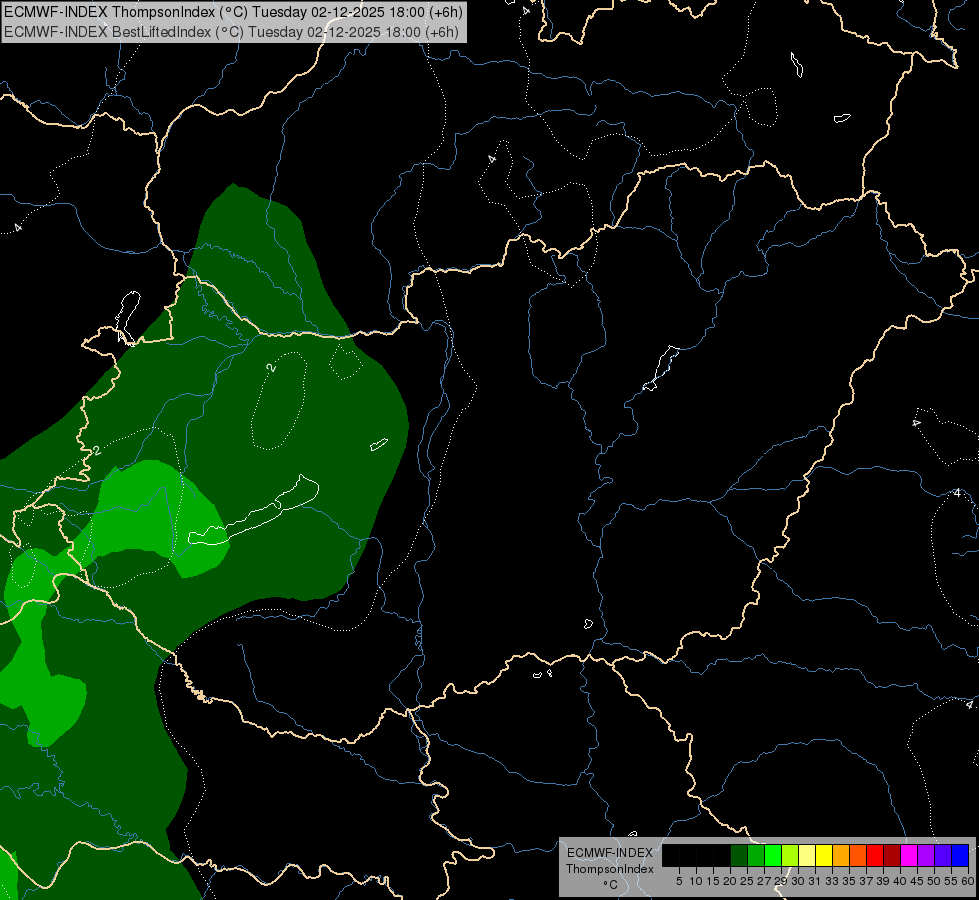The image size is (979, 900).
Task: Click the legend scale value '39'
Action: [x=883, y=881]
